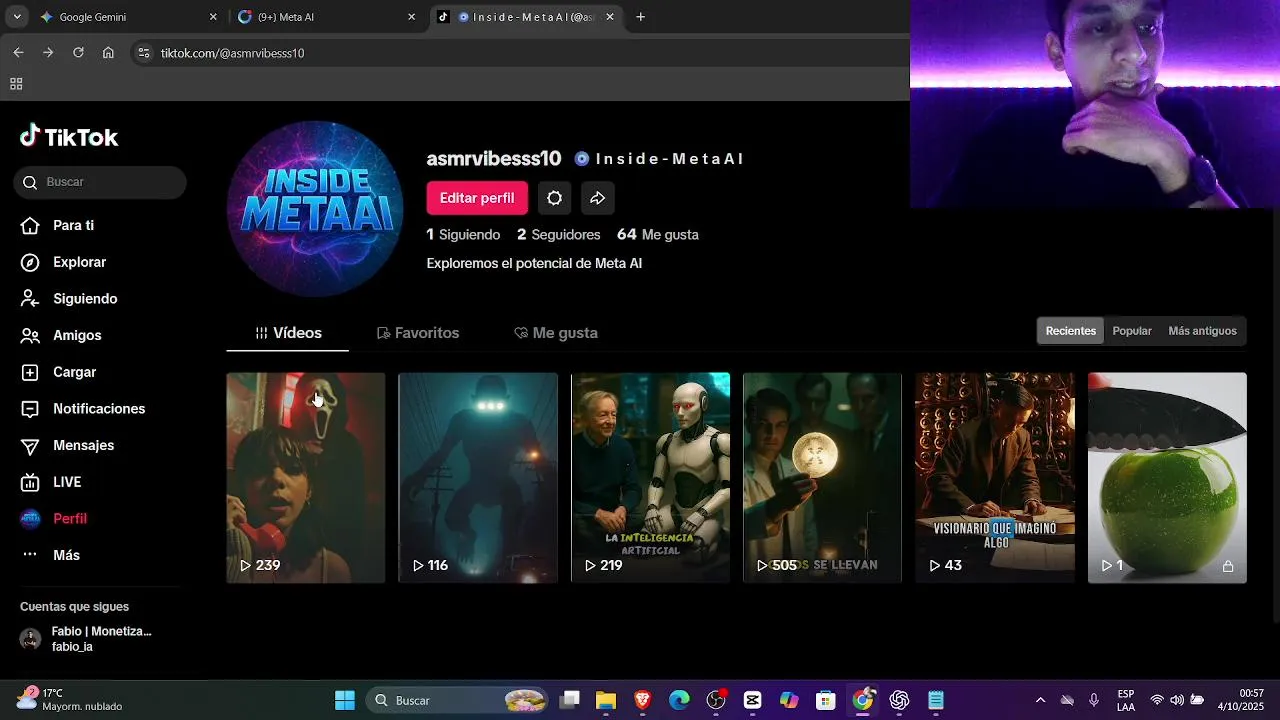Switch to the (9+) Meta AI tab
Screen dimensions: 1280x720
tap(327, 17)
